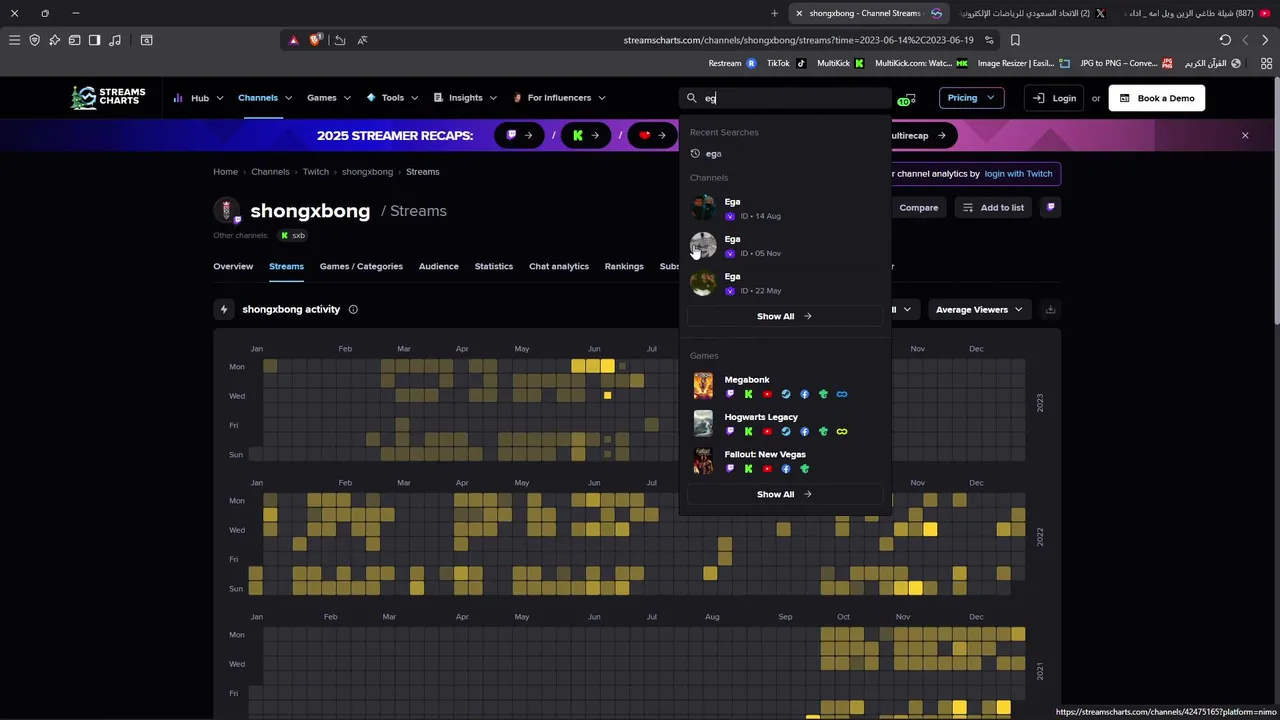Select the Ega channel result dated 14 Aug
This screenshot has height=720, width=1280.
click(x=785, y=208)
